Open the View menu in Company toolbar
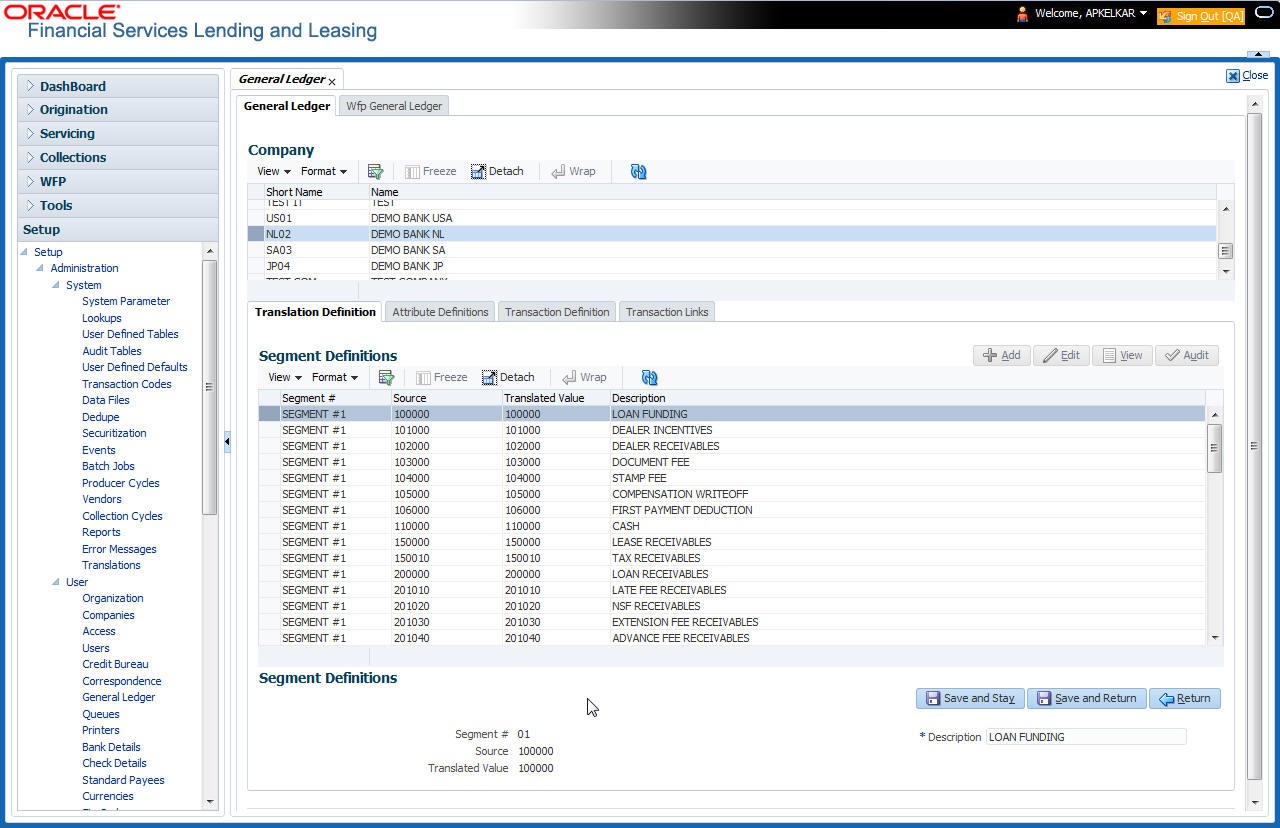This screenshot has width=1280, height=828. point(273,171)
